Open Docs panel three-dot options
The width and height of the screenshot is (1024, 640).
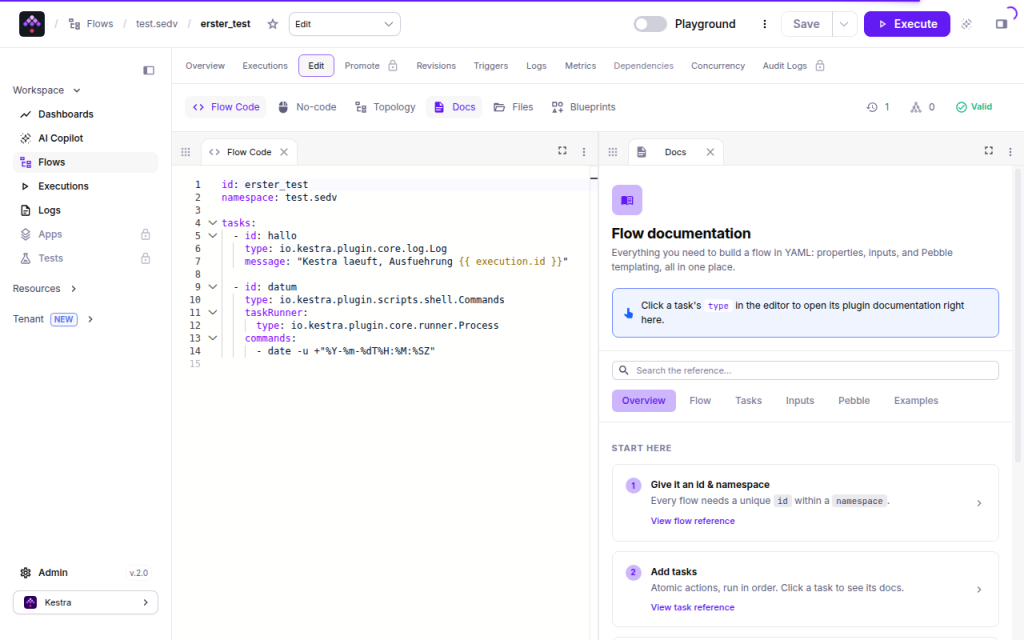[1010, 152]
